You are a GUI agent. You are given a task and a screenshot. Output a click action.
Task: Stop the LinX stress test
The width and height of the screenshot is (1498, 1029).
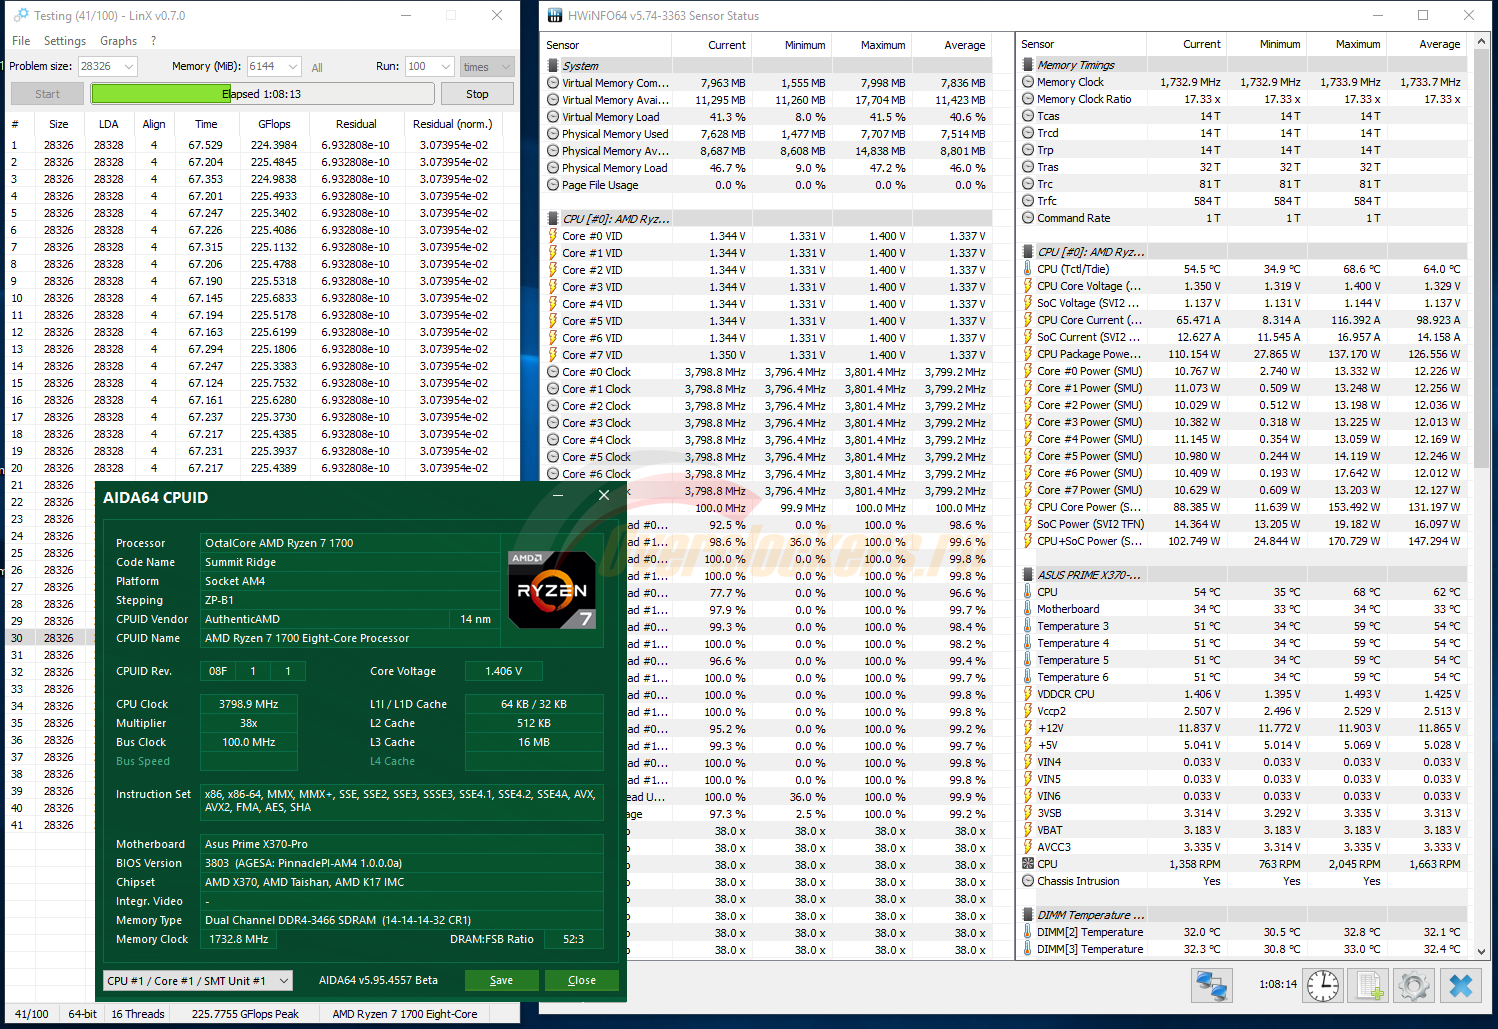tap(477, 94)
